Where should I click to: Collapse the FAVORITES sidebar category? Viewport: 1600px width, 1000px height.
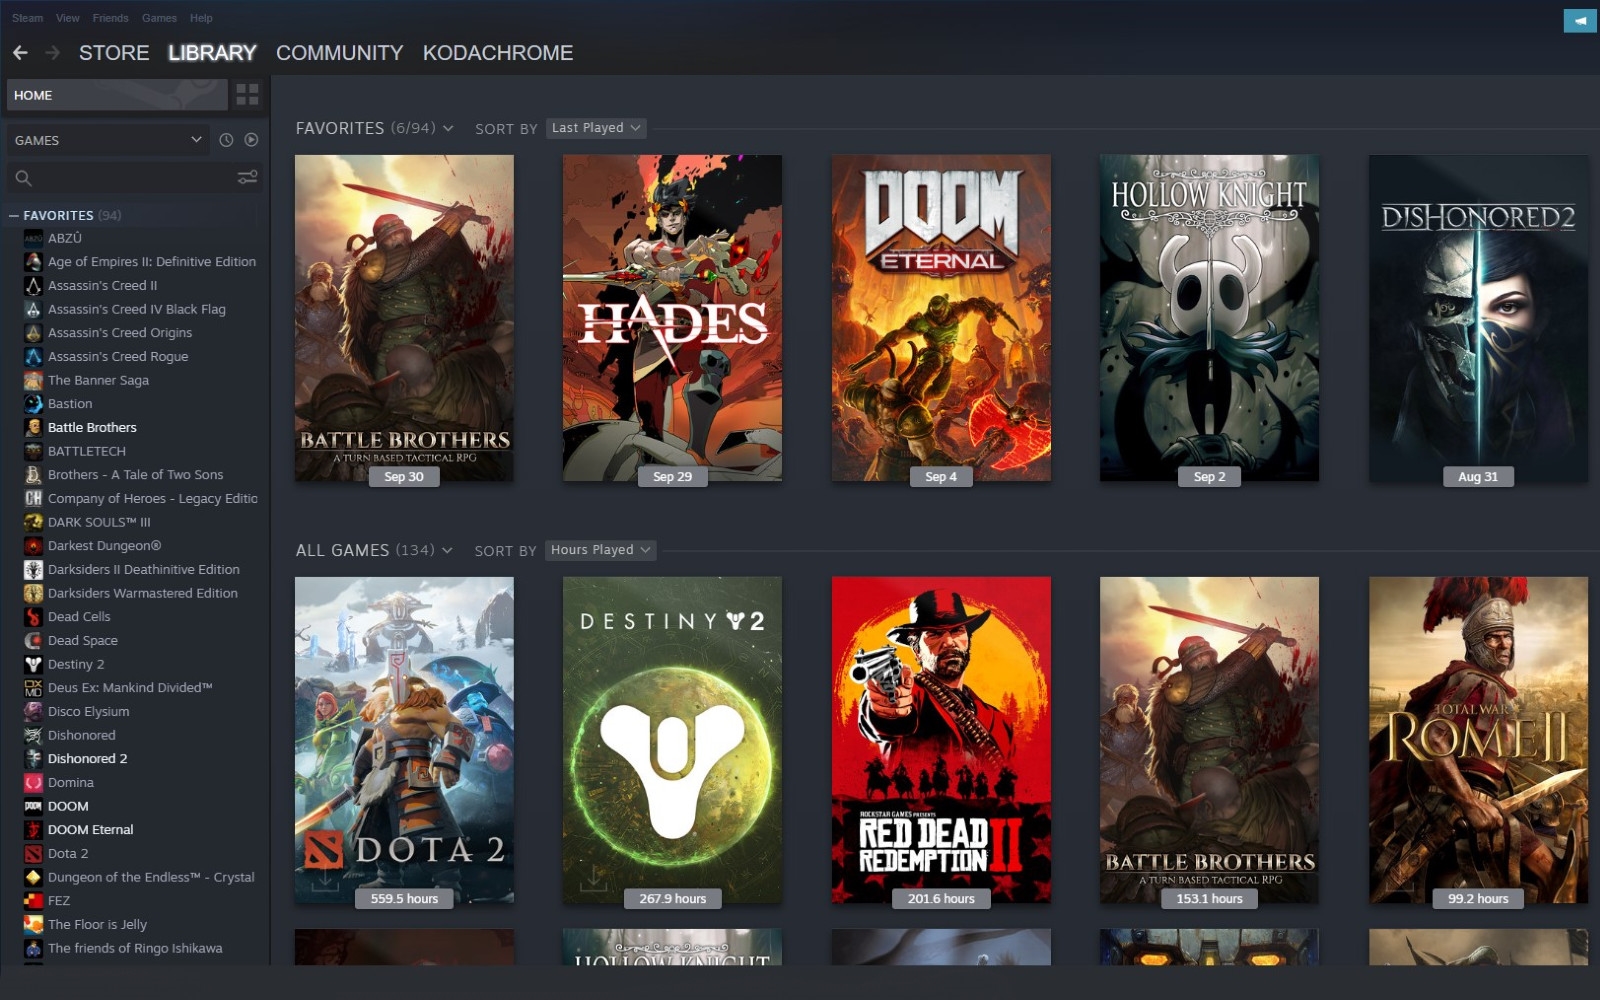coord(14,216)
